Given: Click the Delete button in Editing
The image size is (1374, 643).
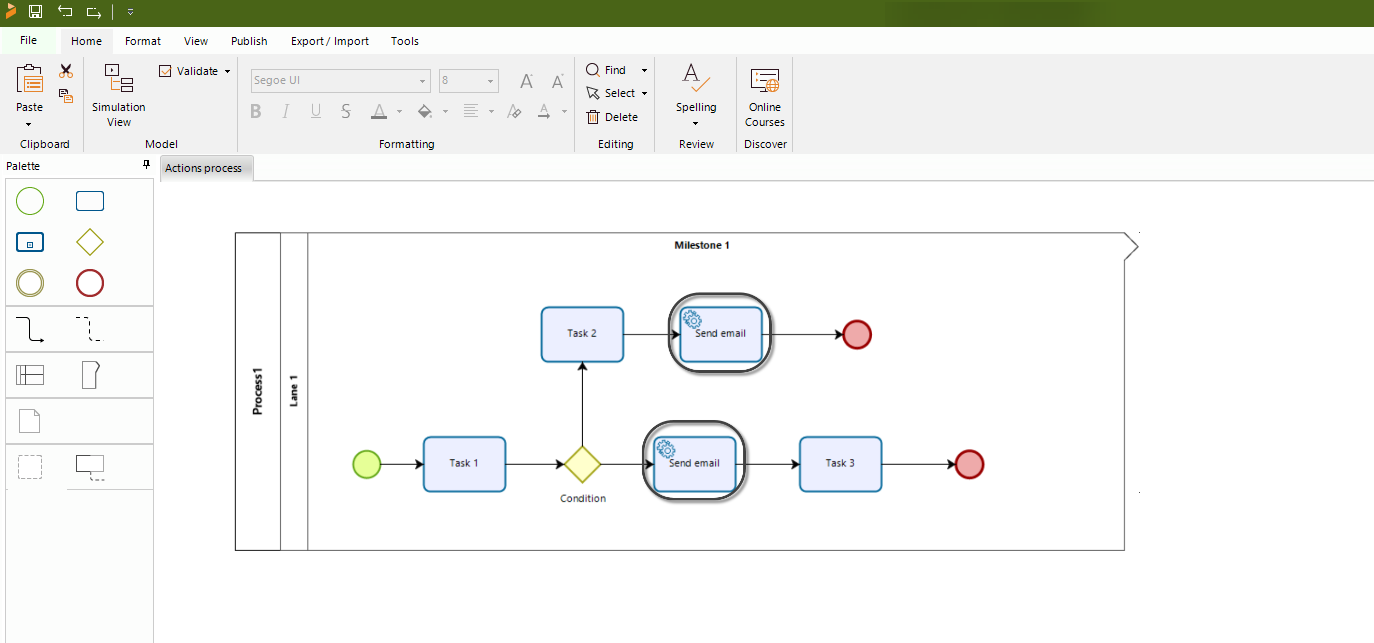Looking at the screenshot, I should pos(612,117).
